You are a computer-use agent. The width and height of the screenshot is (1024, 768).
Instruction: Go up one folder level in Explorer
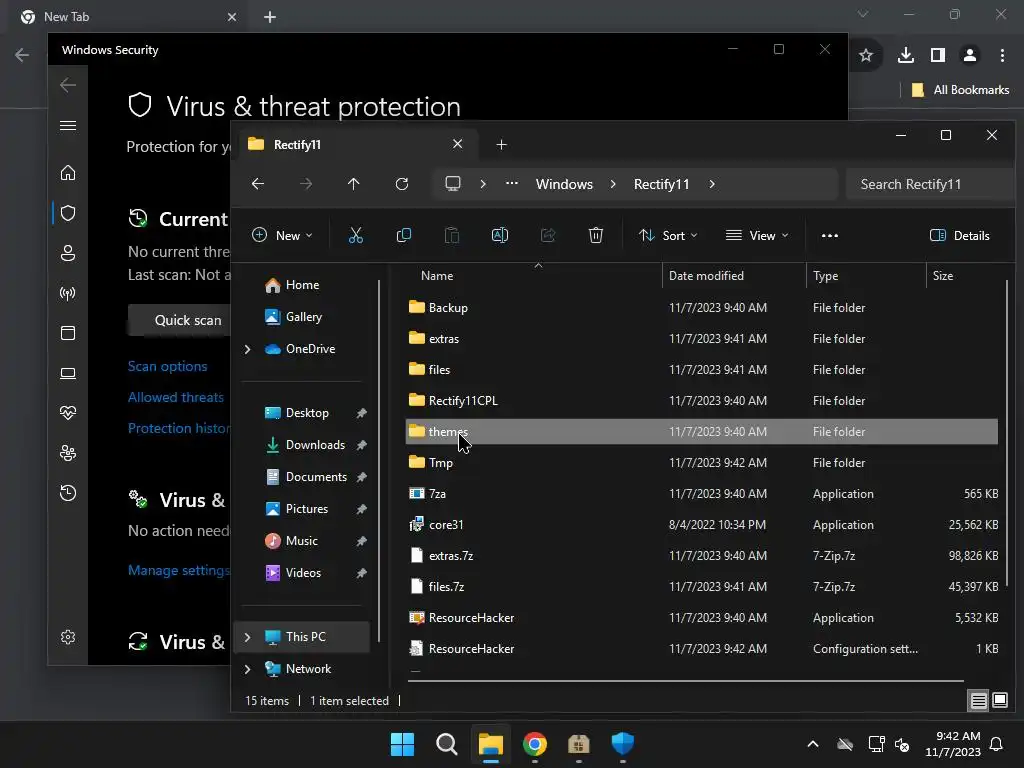point(353,184)
